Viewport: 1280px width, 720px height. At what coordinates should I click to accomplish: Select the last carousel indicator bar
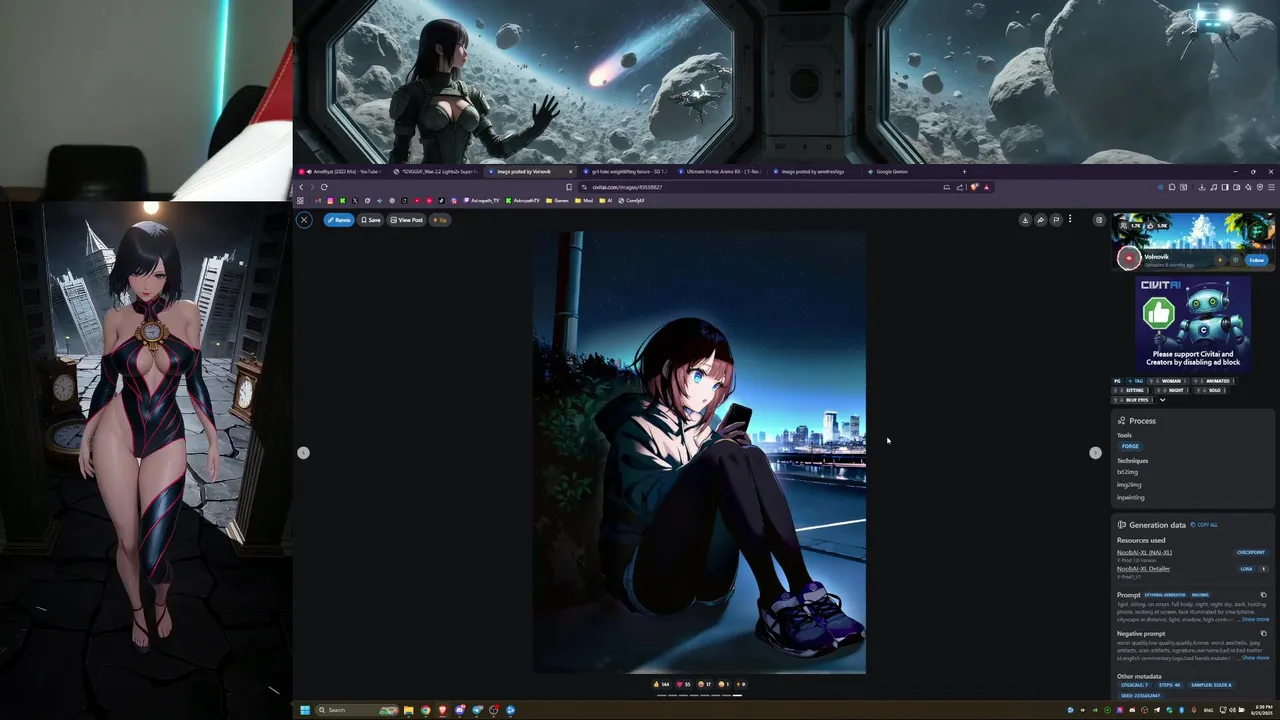coord(737,695)
